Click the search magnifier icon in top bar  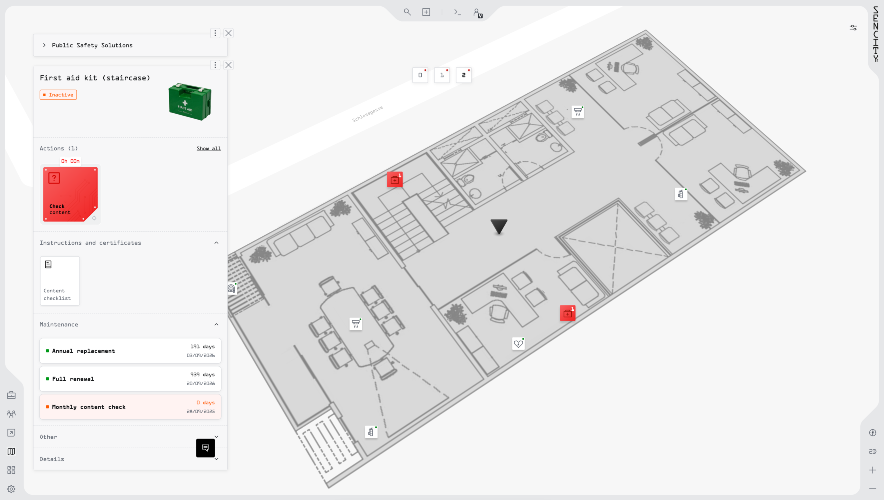pos(407,12)
